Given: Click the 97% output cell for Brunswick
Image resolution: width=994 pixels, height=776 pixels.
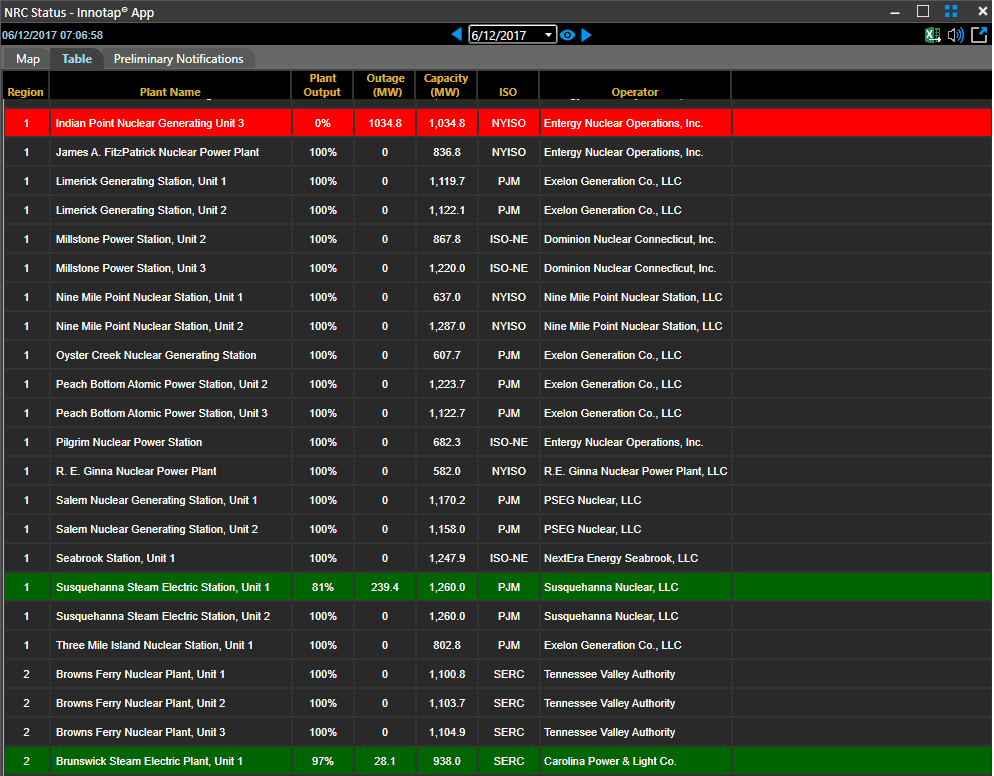Looking at the screenshot, I should point(323,761).
